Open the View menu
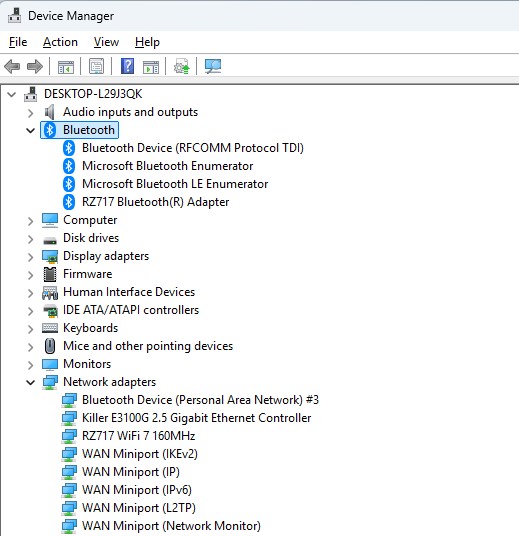Viewport: 519px width, 536px height. [106, 42]
